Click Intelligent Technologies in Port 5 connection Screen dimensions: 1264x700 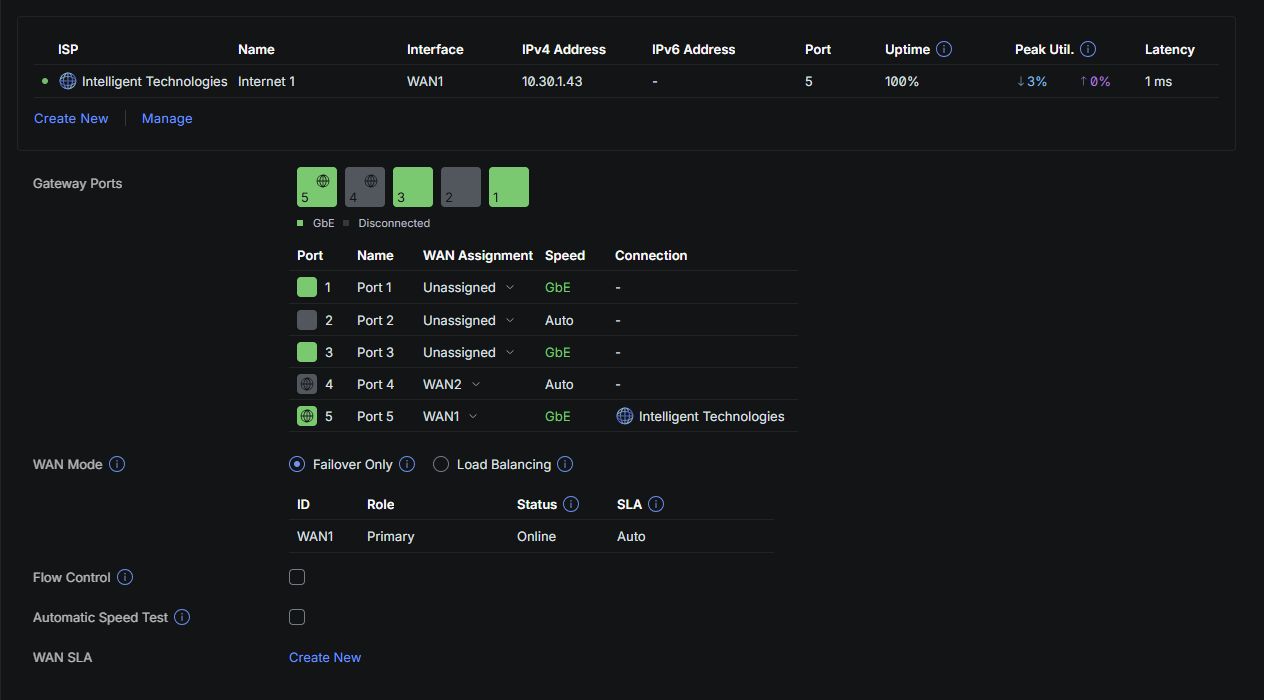(x=711, y=416)
